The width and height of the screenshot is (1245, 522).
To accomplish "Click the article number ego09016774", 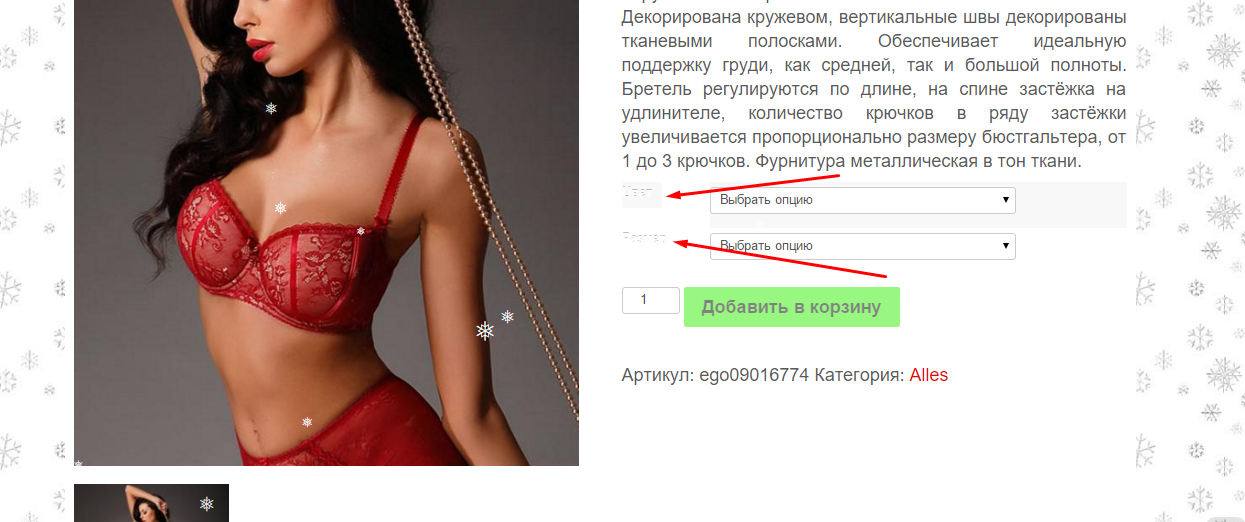I will coord(754,375).
